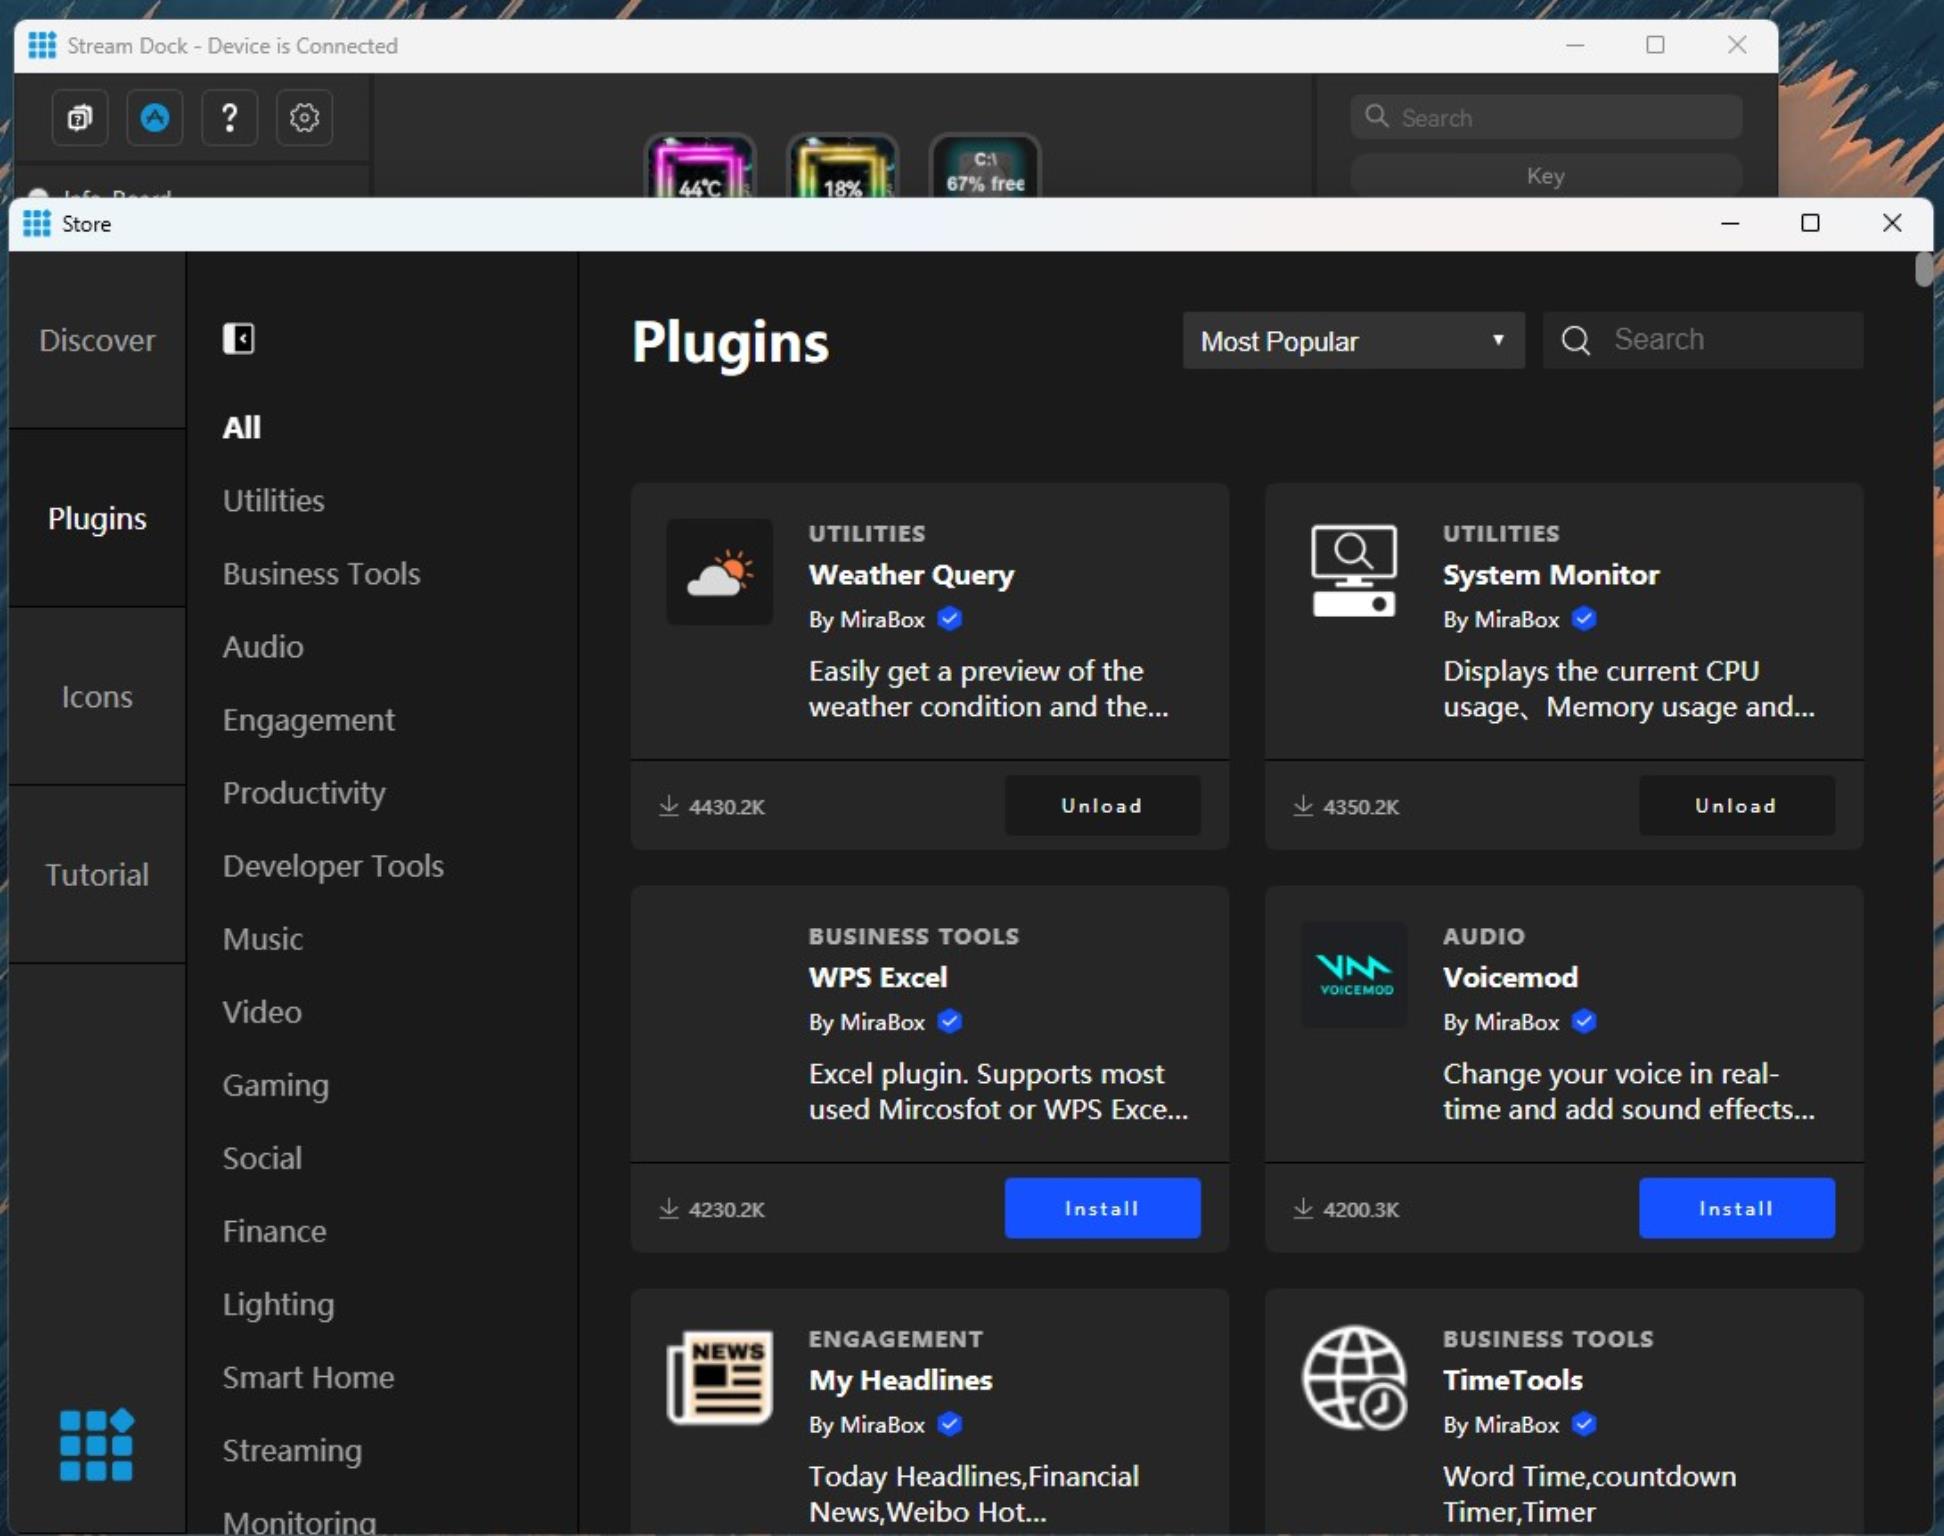Image resolution: width=1944 pixels, height=1536 pixels.
Task: Open the Weather Query plugin title
Action: click(911, 575)
